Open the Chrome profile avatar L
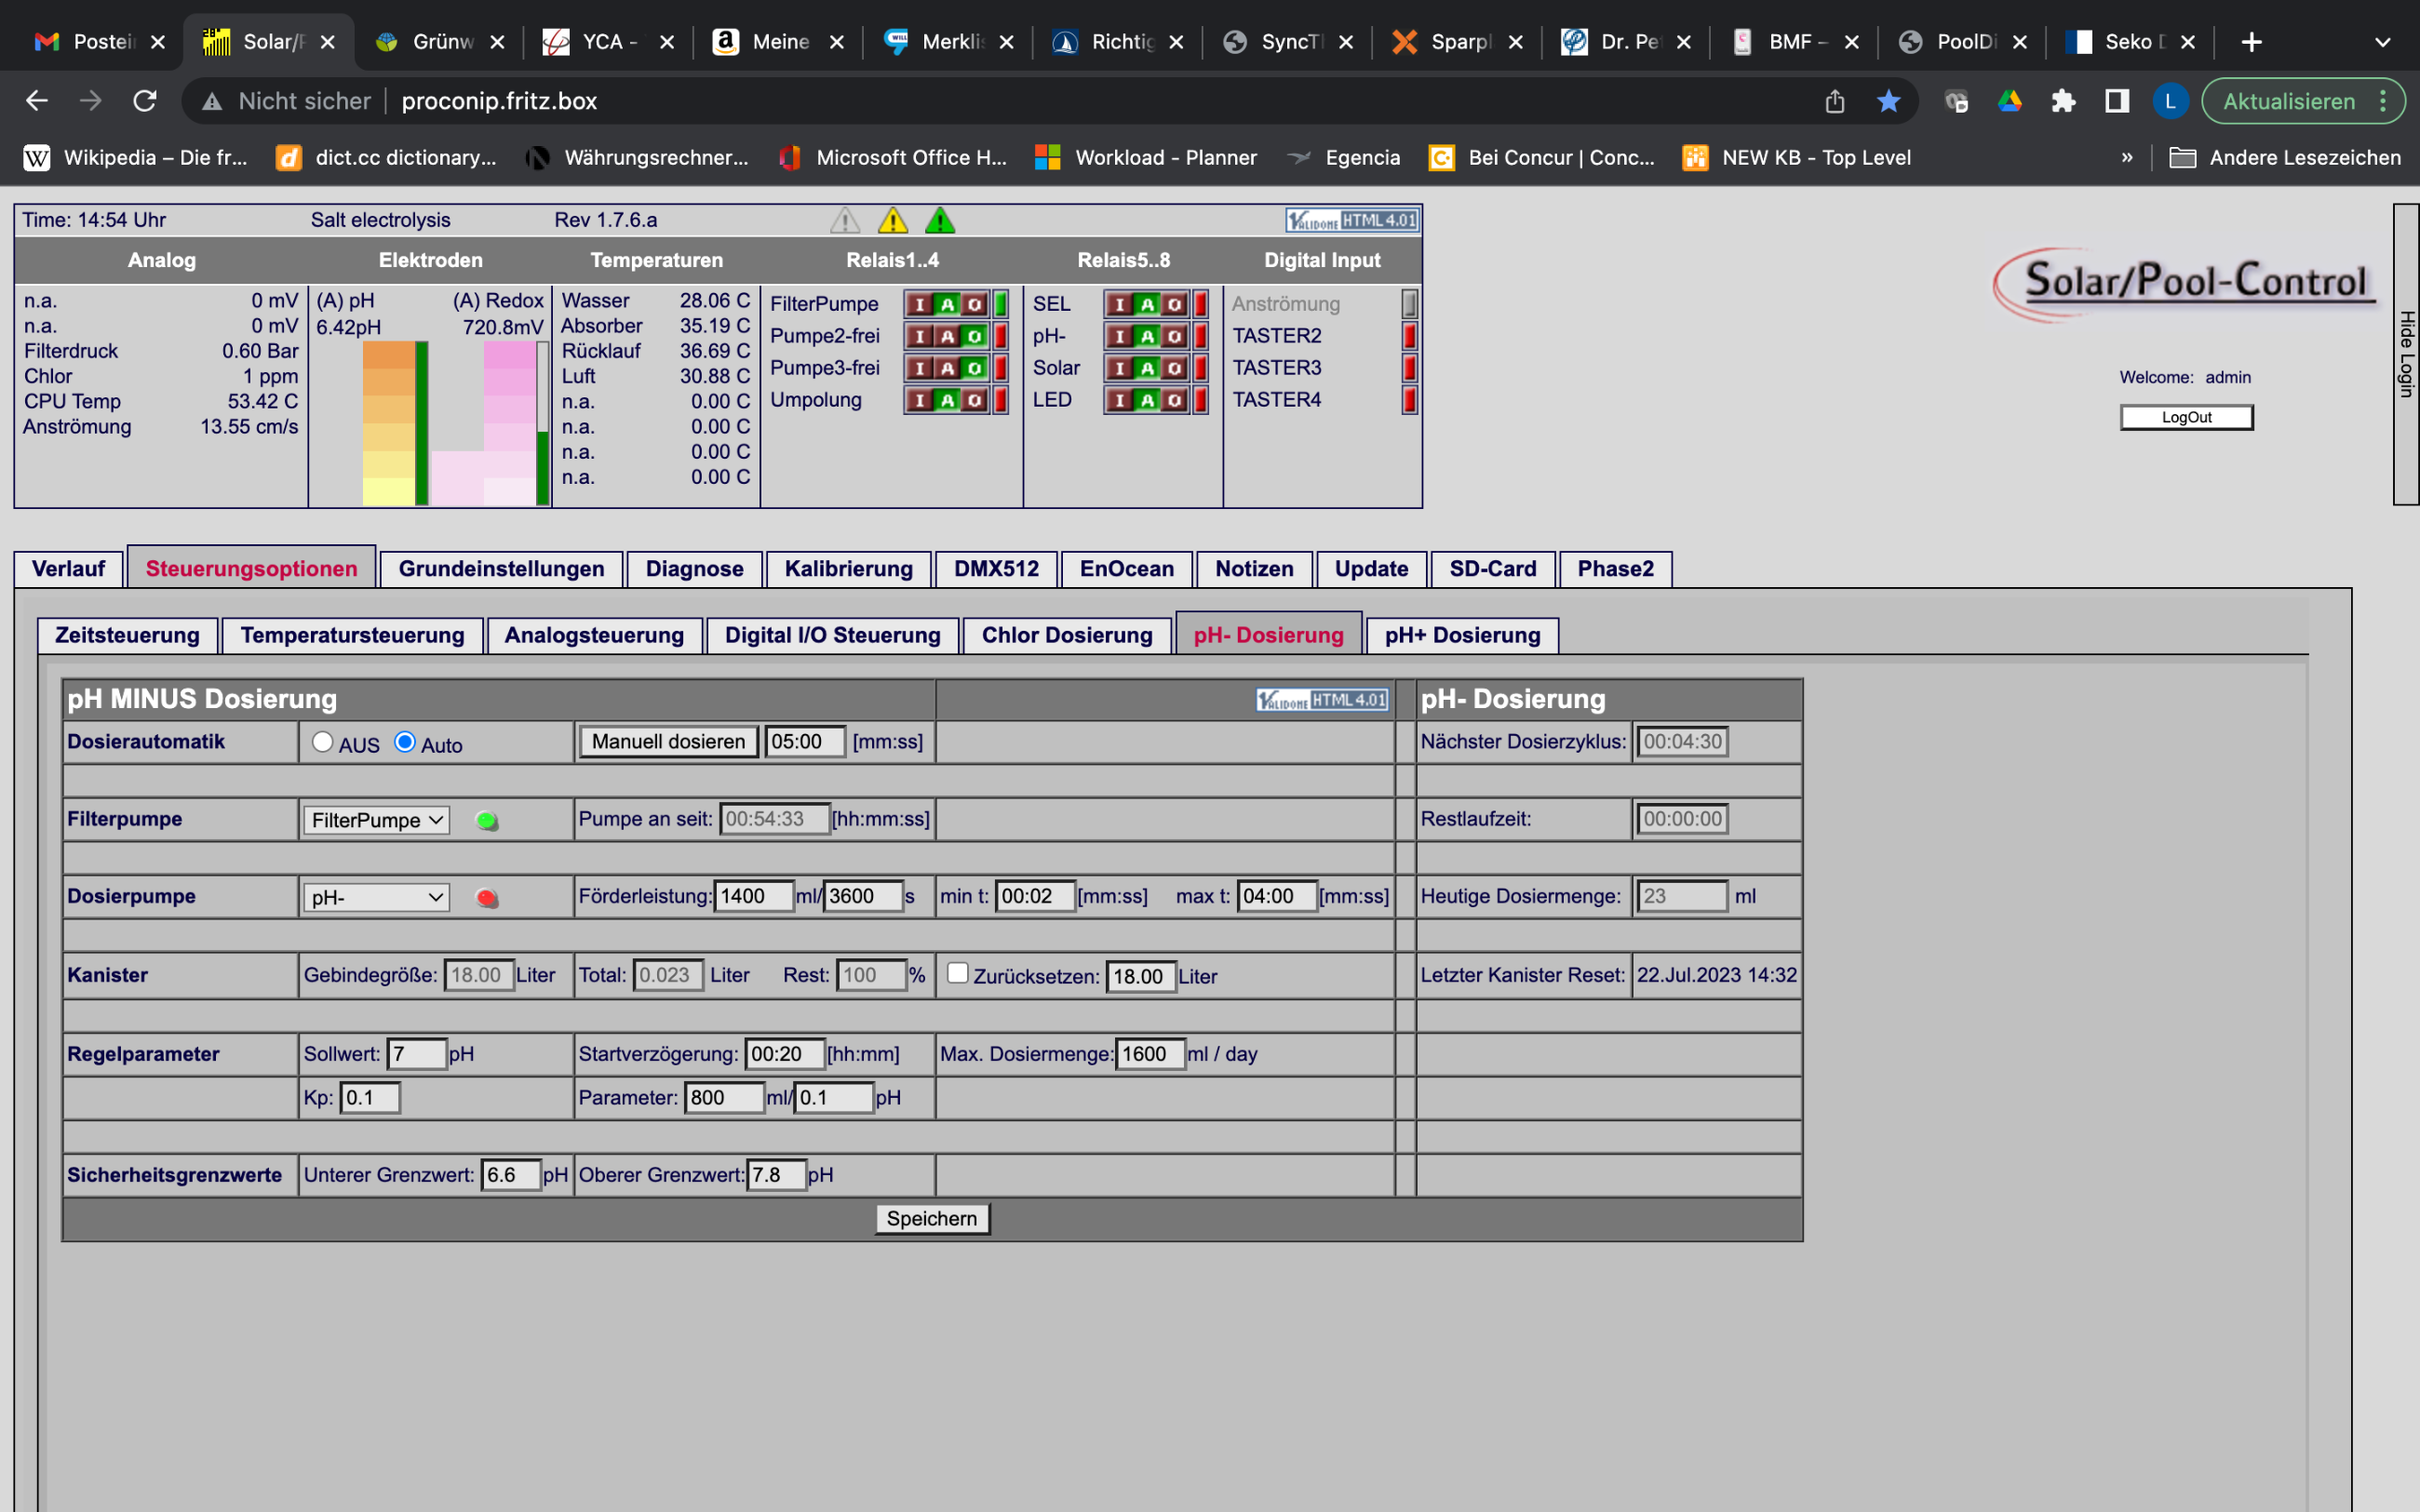Viewport: 2420px width, 1512px height. 2170,101
